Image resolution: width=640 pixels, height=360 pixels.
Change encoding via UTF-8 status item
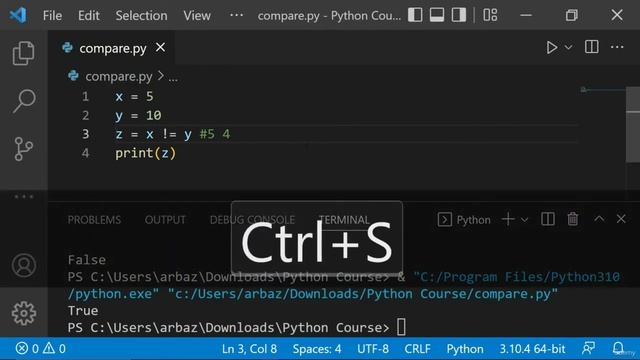[x=373, y=349]
